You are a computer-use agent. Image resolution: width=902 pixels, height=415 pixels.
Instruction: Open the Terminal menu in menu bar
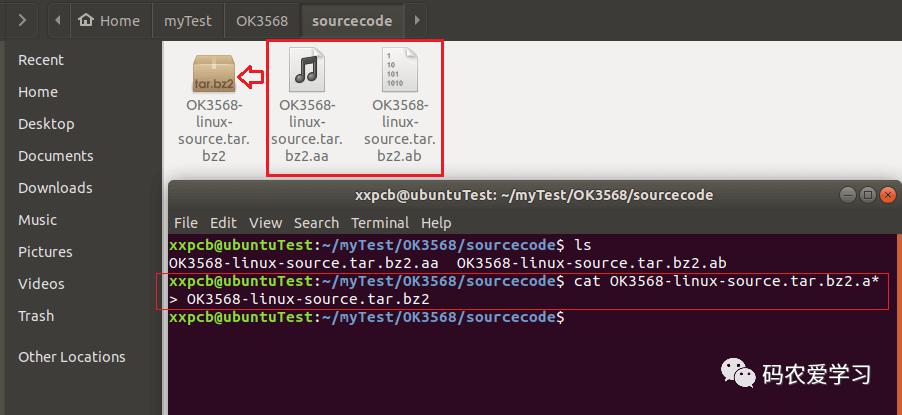tap(380, 223)
